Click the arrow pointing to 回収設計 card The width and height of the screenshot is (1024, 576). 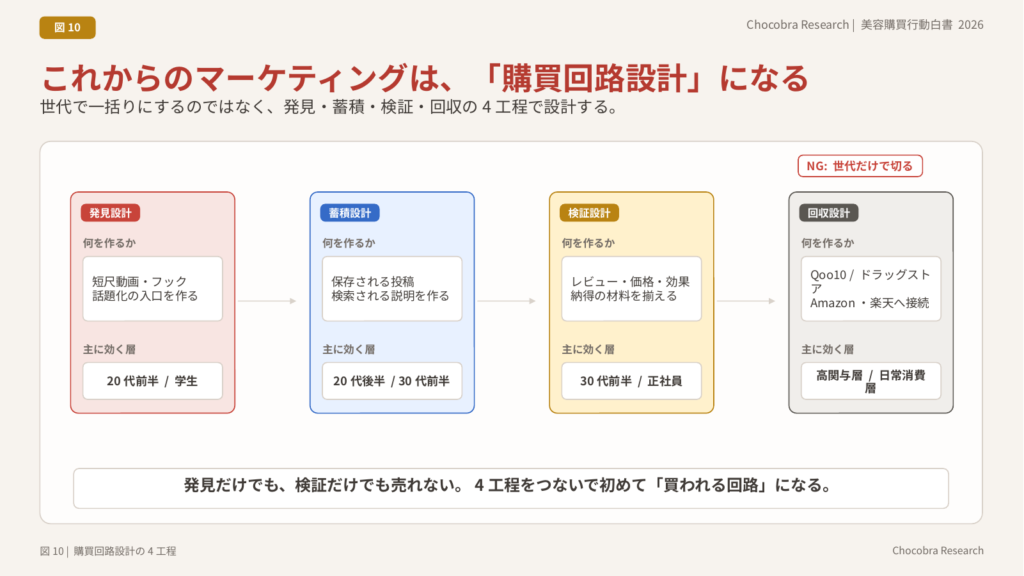746,301
